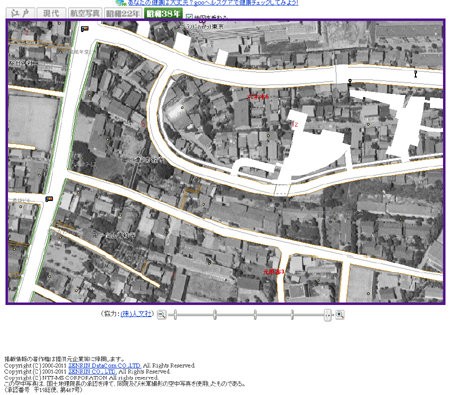
Task: Click the traffic signal icon on left avenue
Action: click(x=49, y=199)
